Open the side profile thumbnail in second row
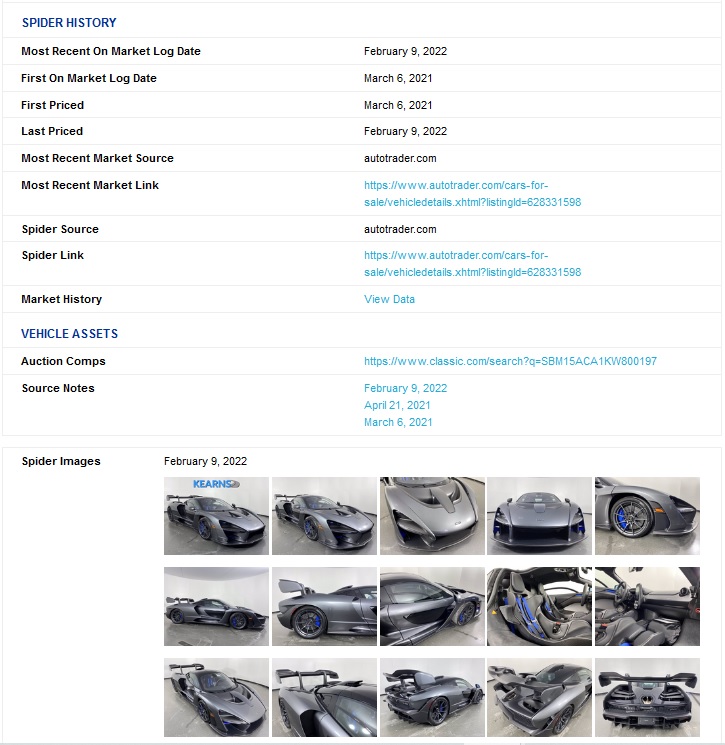The image size is (725, 745). click(216, 606)
